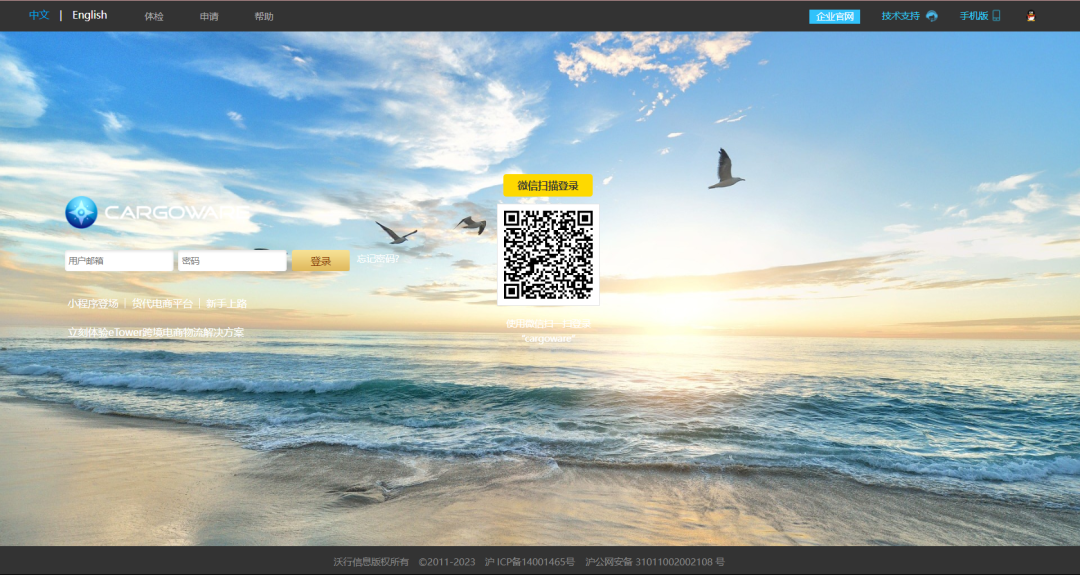Screen dimensions: 1080x575
Task: Focus the 用户邮箱 input field
Action: click(119, 261)
